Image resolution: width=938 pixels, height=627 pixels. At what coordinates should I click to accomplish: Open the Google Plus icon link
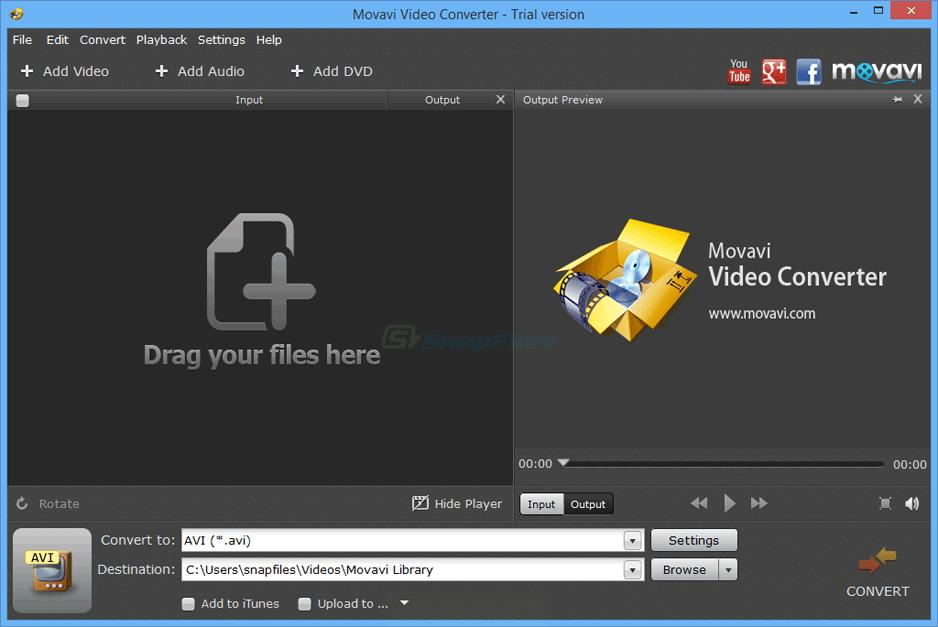pyautogui.click(x=774, y=71)
